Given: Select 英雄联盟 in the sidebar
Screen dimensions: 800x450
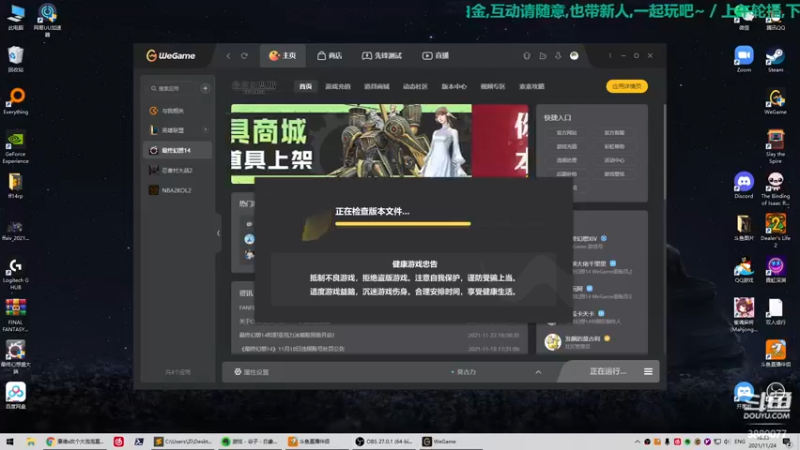Looking at the screenshot, I should [x=178, y=131].
